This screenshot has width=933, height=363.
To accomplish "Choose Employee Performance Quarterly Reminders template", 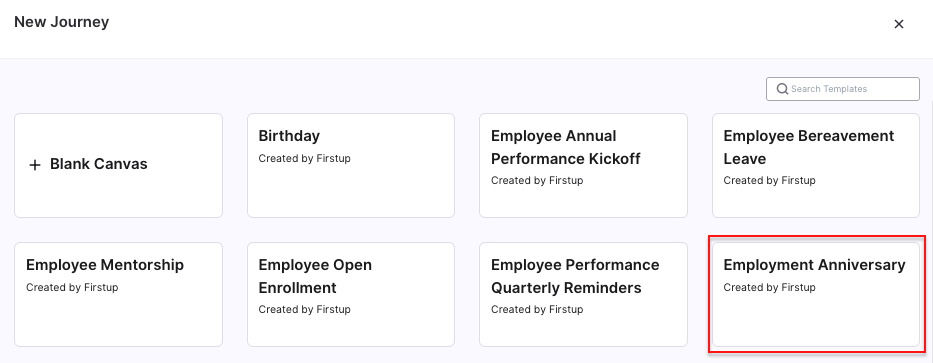I will (583, 294).
